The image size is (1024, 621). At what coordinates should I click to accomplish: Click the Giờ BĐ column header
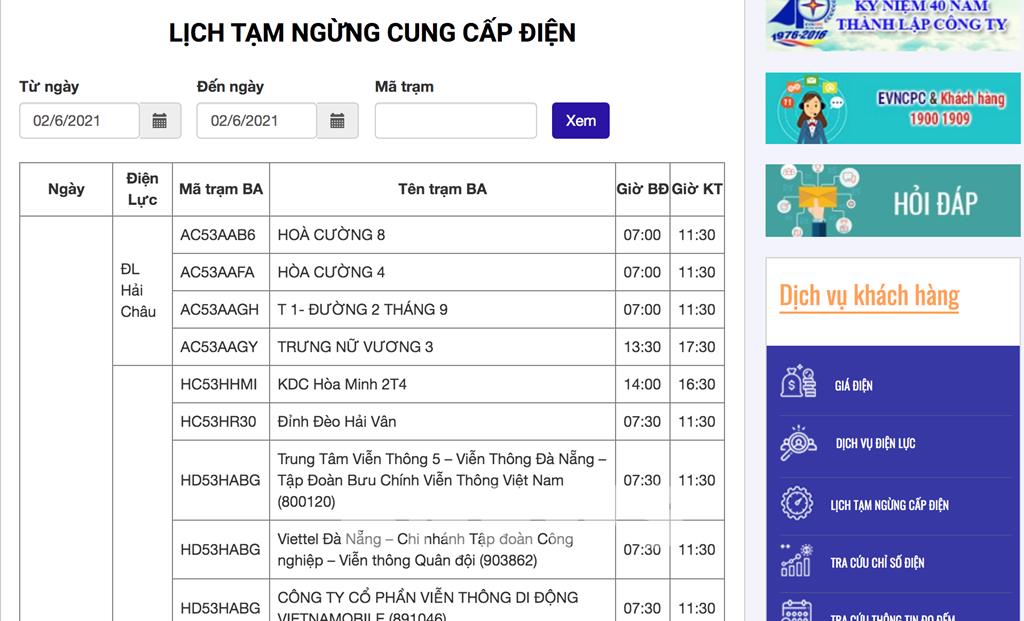643,189
